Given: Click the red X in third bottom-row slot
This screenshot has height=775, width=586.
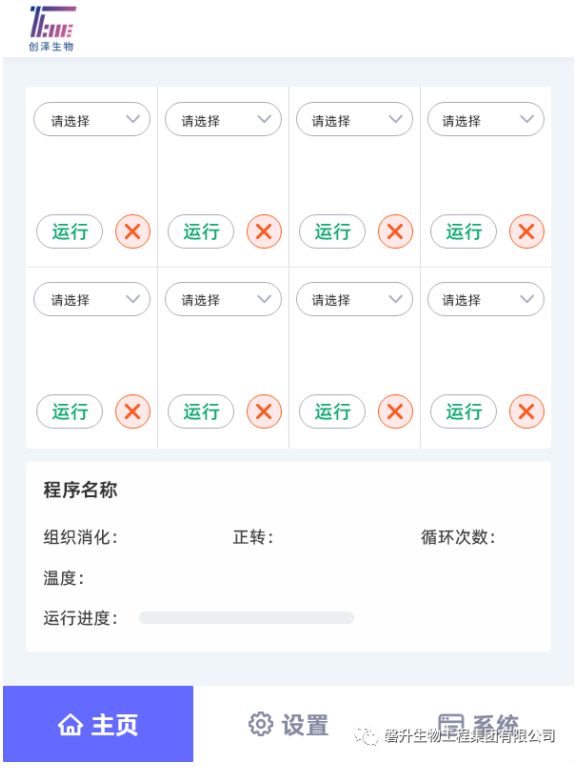Looking at the screenshot, I should pyautogui.click(x=395, y=411).
